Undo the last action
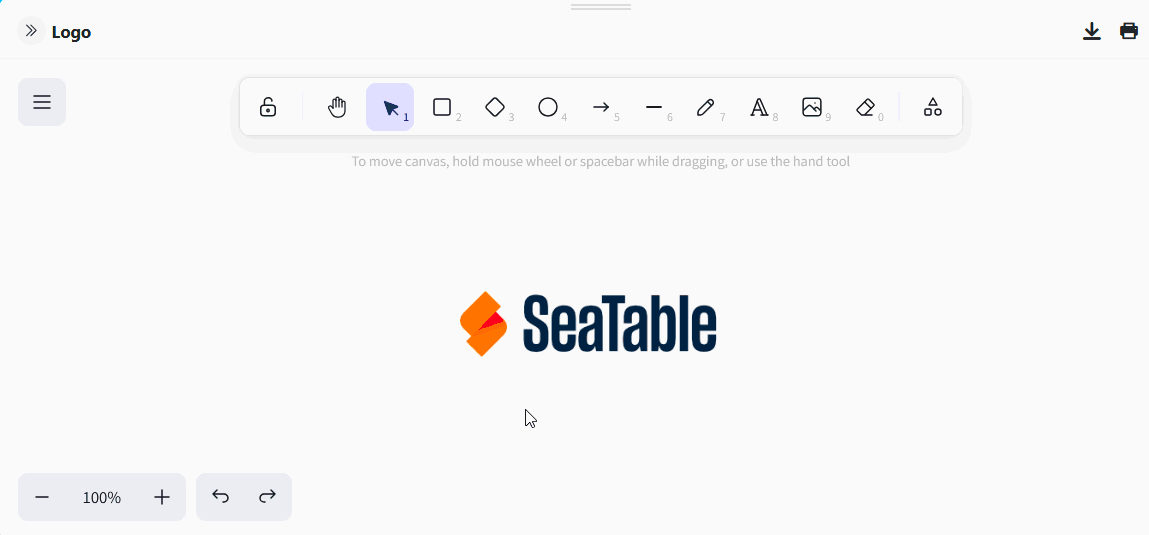The image size is (1149, 535). 221,497
